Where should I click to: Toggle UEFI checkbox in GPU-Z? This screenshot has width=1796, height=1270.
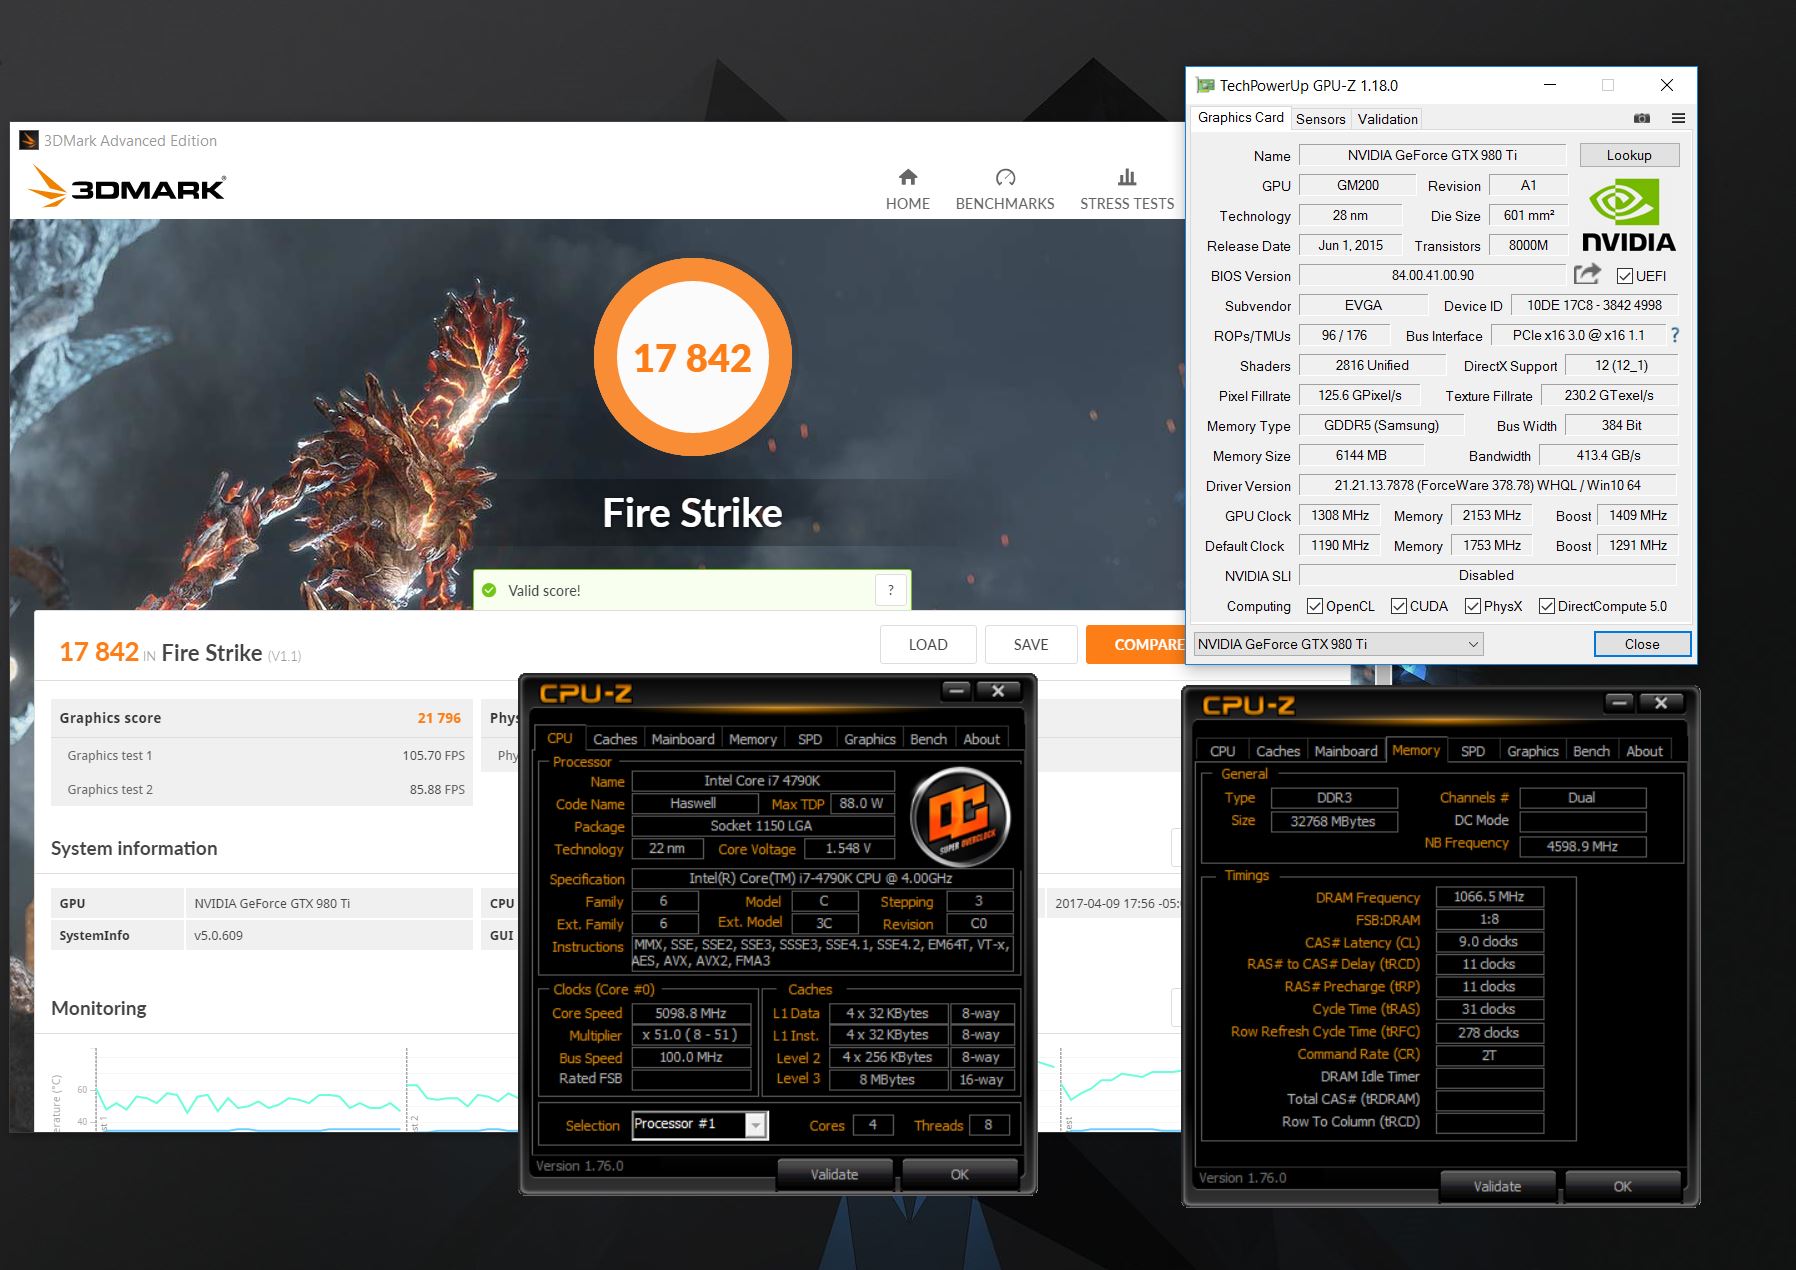click(x=1624, y=276)
